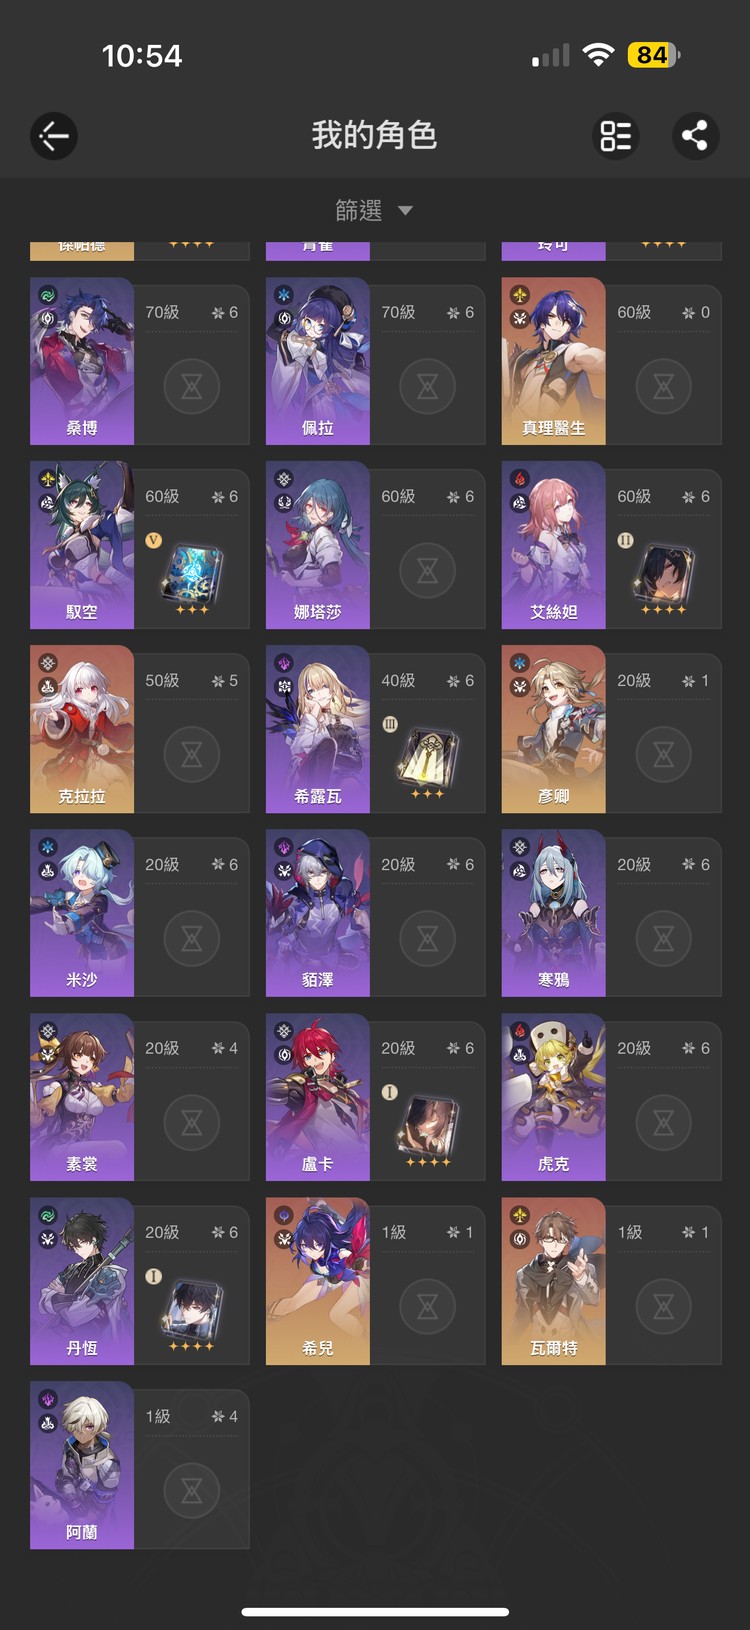The image size is (750, 1630).
Task: Switch to list view layout icon
Action: pos(615,136)
